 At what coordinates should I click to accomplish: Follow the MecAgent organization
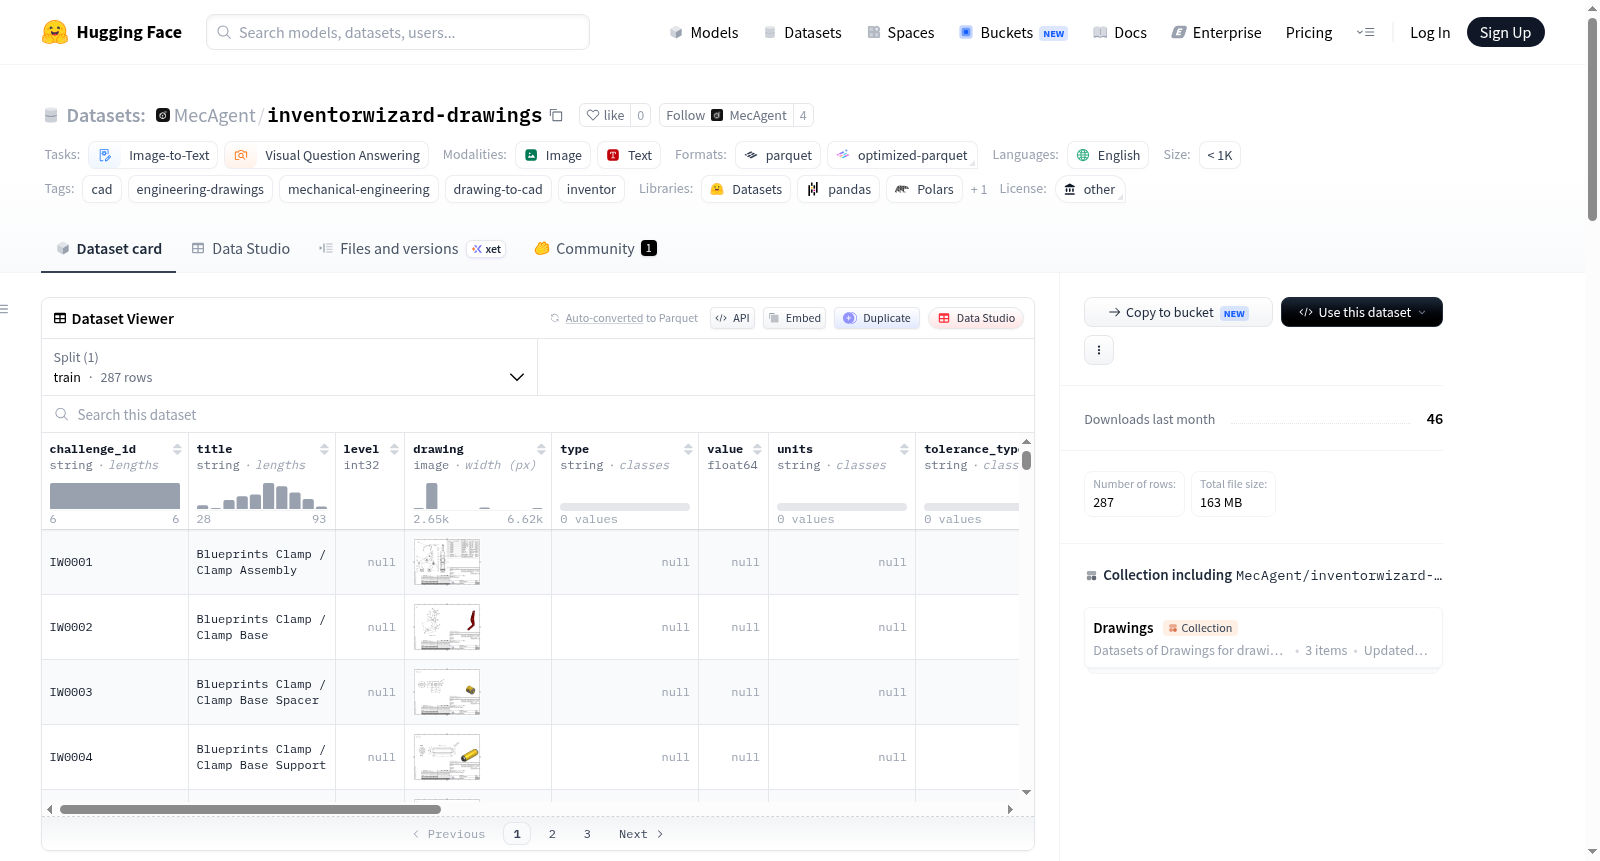[x=726, y=115]
